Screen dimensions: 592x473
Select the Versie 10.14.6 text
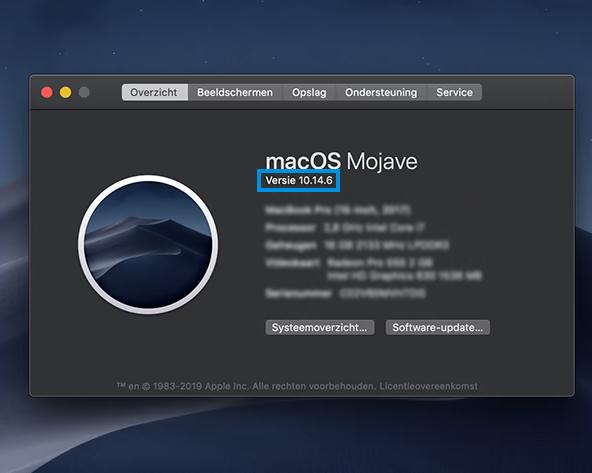coord(299,180)
